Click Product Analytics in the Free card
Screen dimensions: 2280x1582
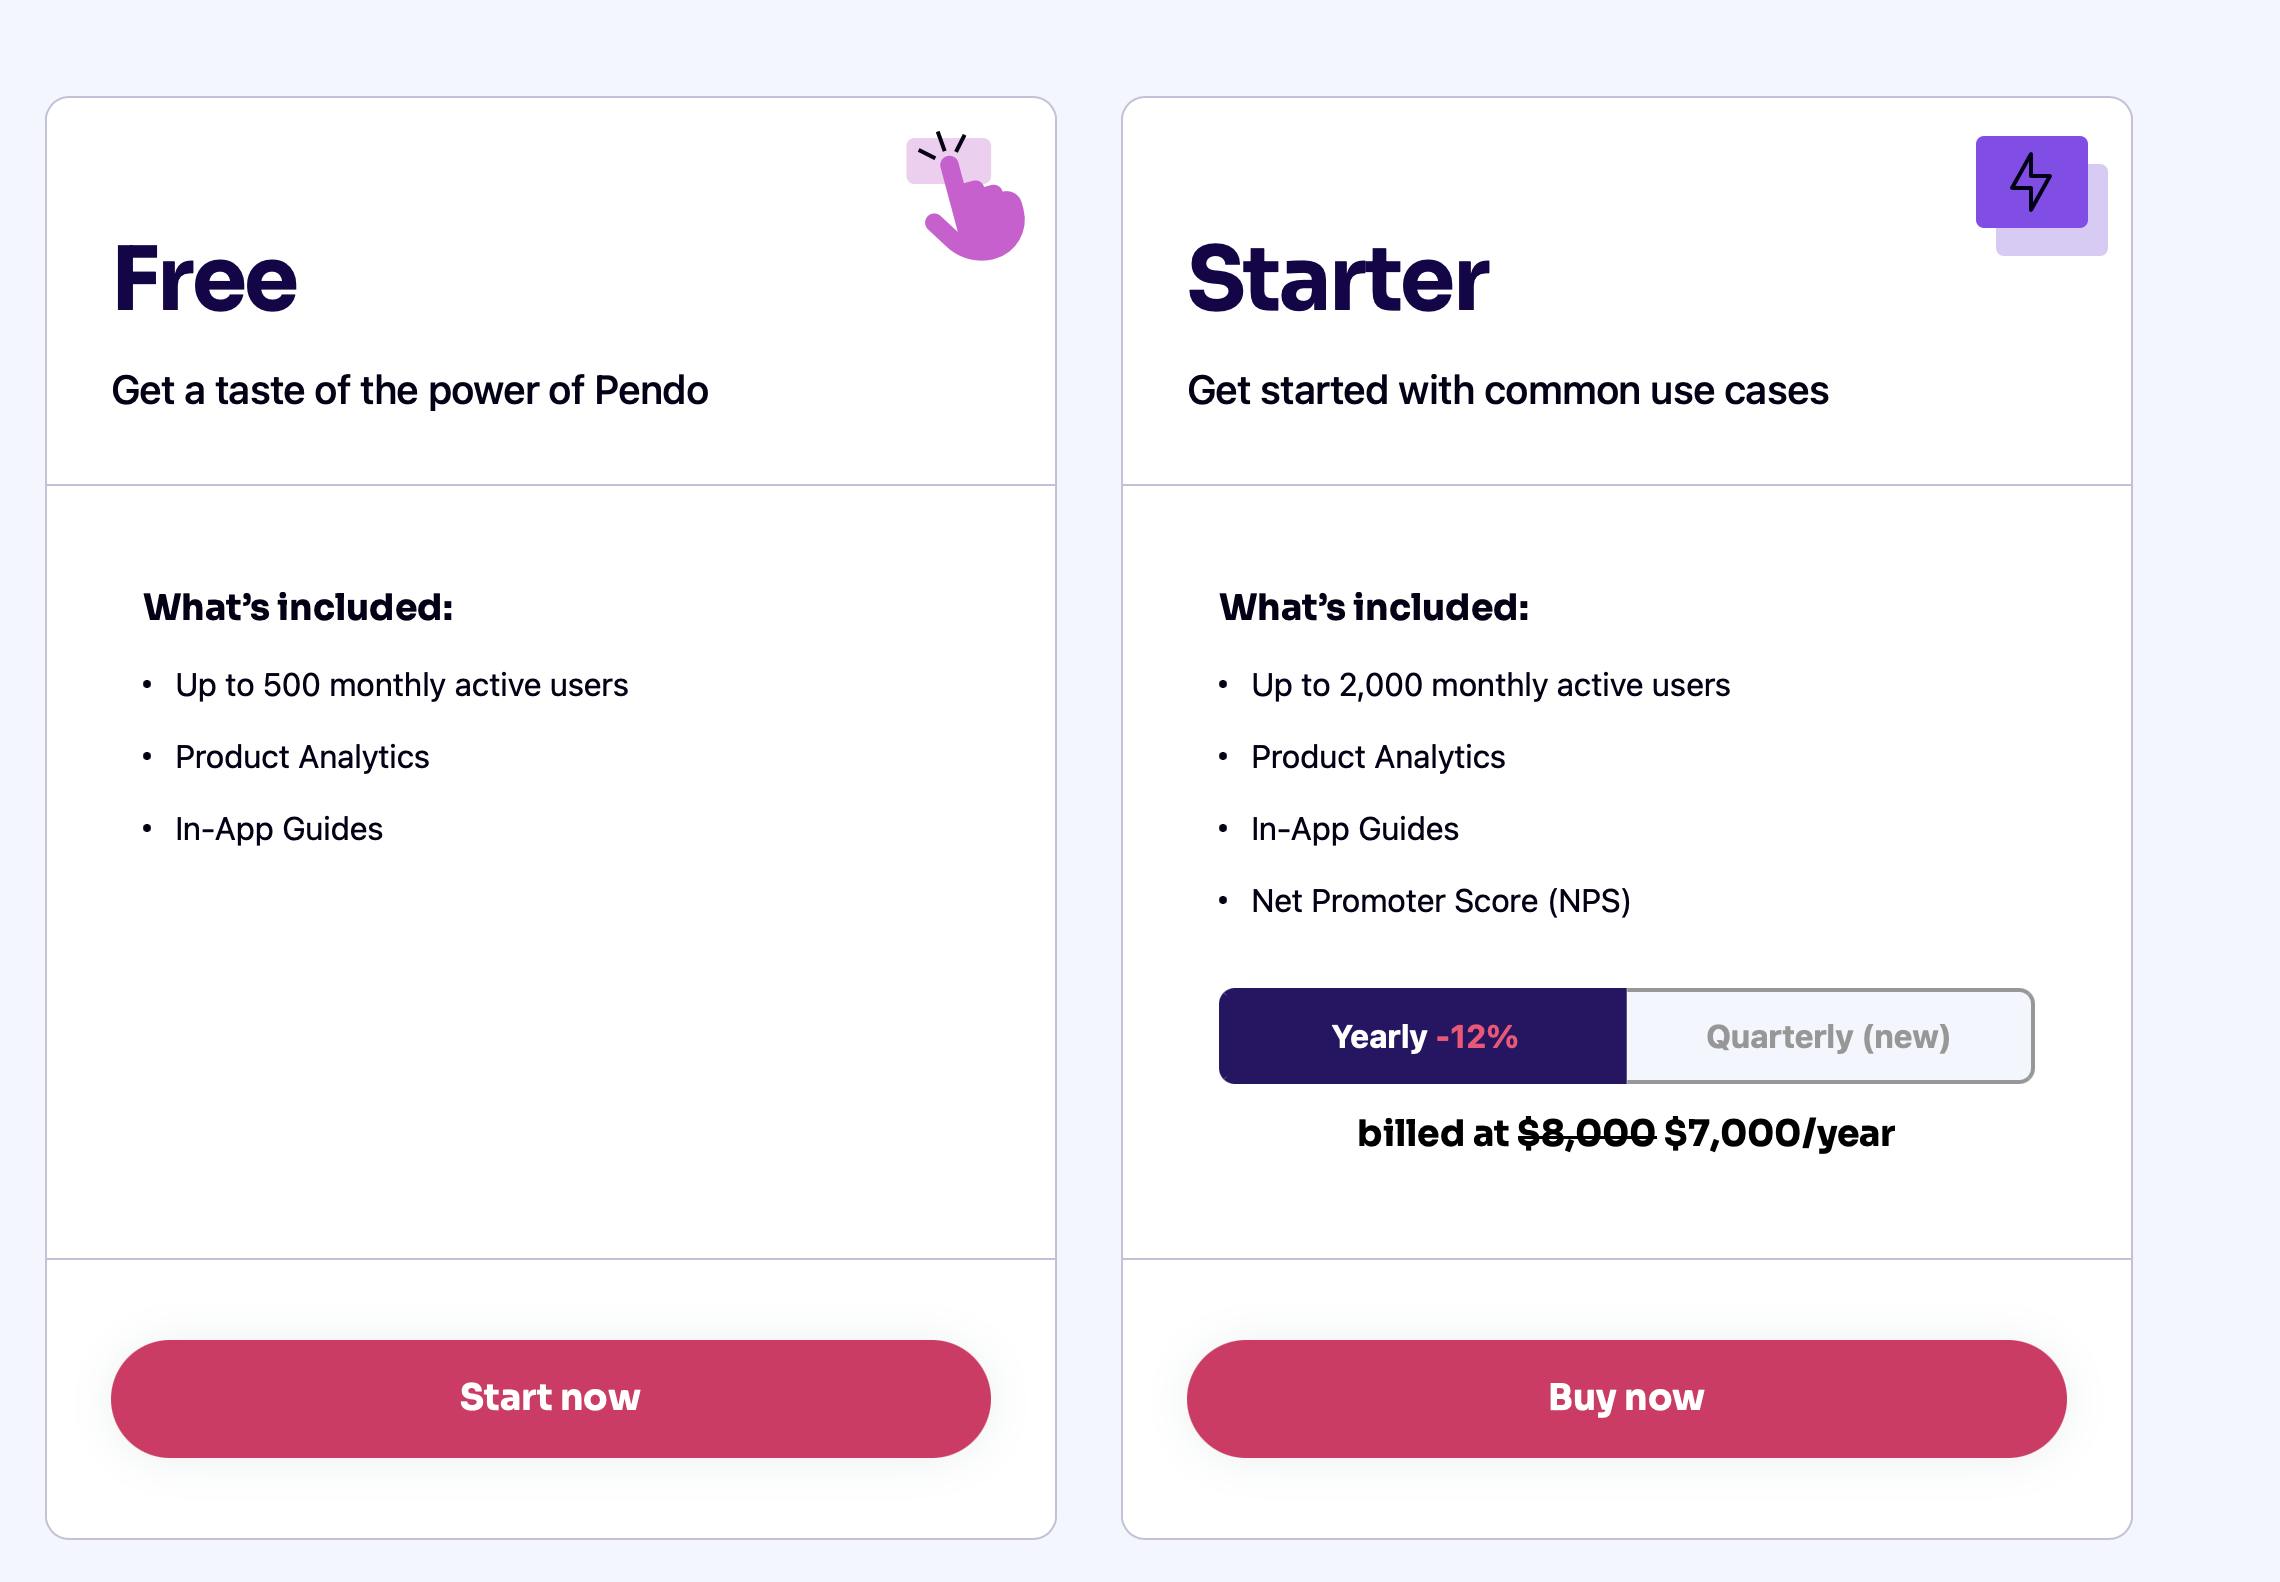pos(302,757)
